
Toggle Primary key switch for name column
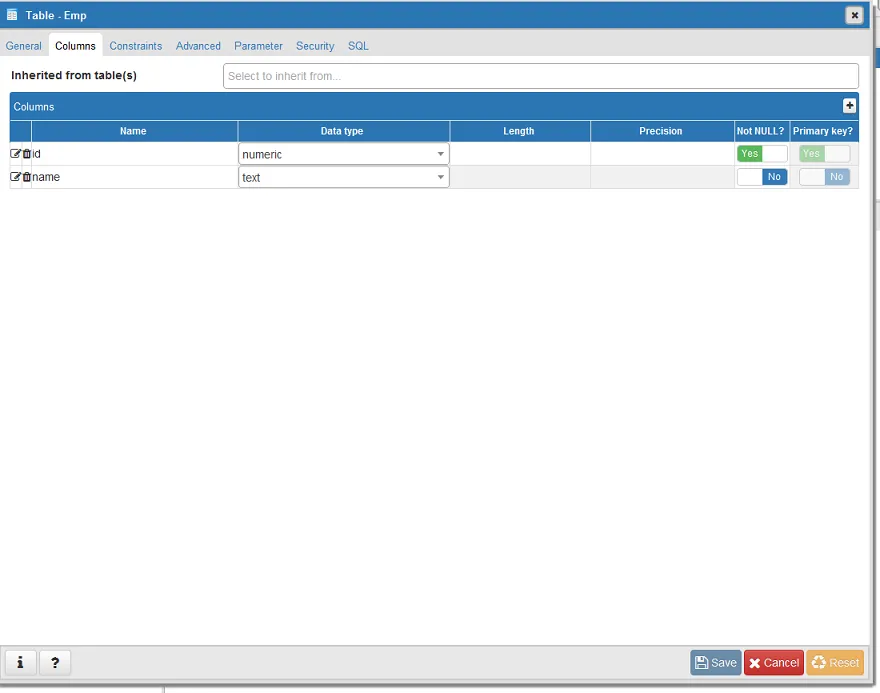pyautogui.click(x=824, y=177)
